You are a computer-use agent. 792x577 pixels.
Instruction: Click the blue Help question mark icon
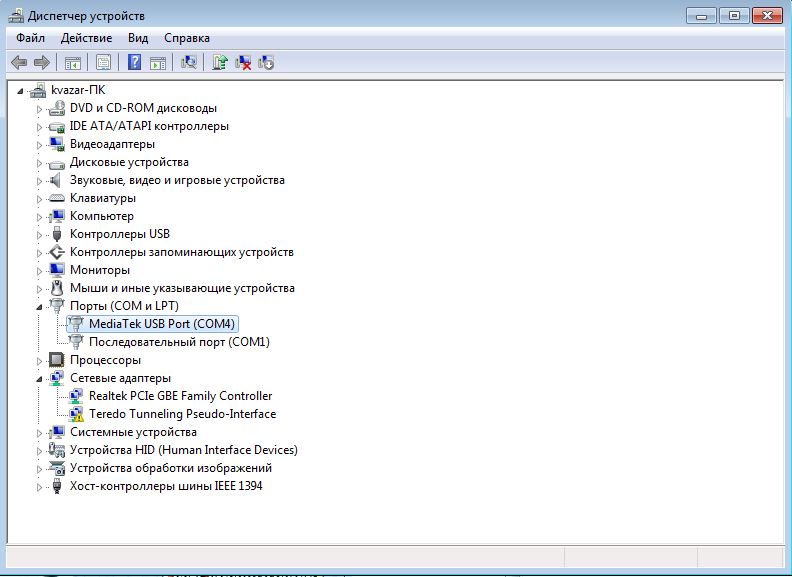pyautogui.click(x=134, y=62)
